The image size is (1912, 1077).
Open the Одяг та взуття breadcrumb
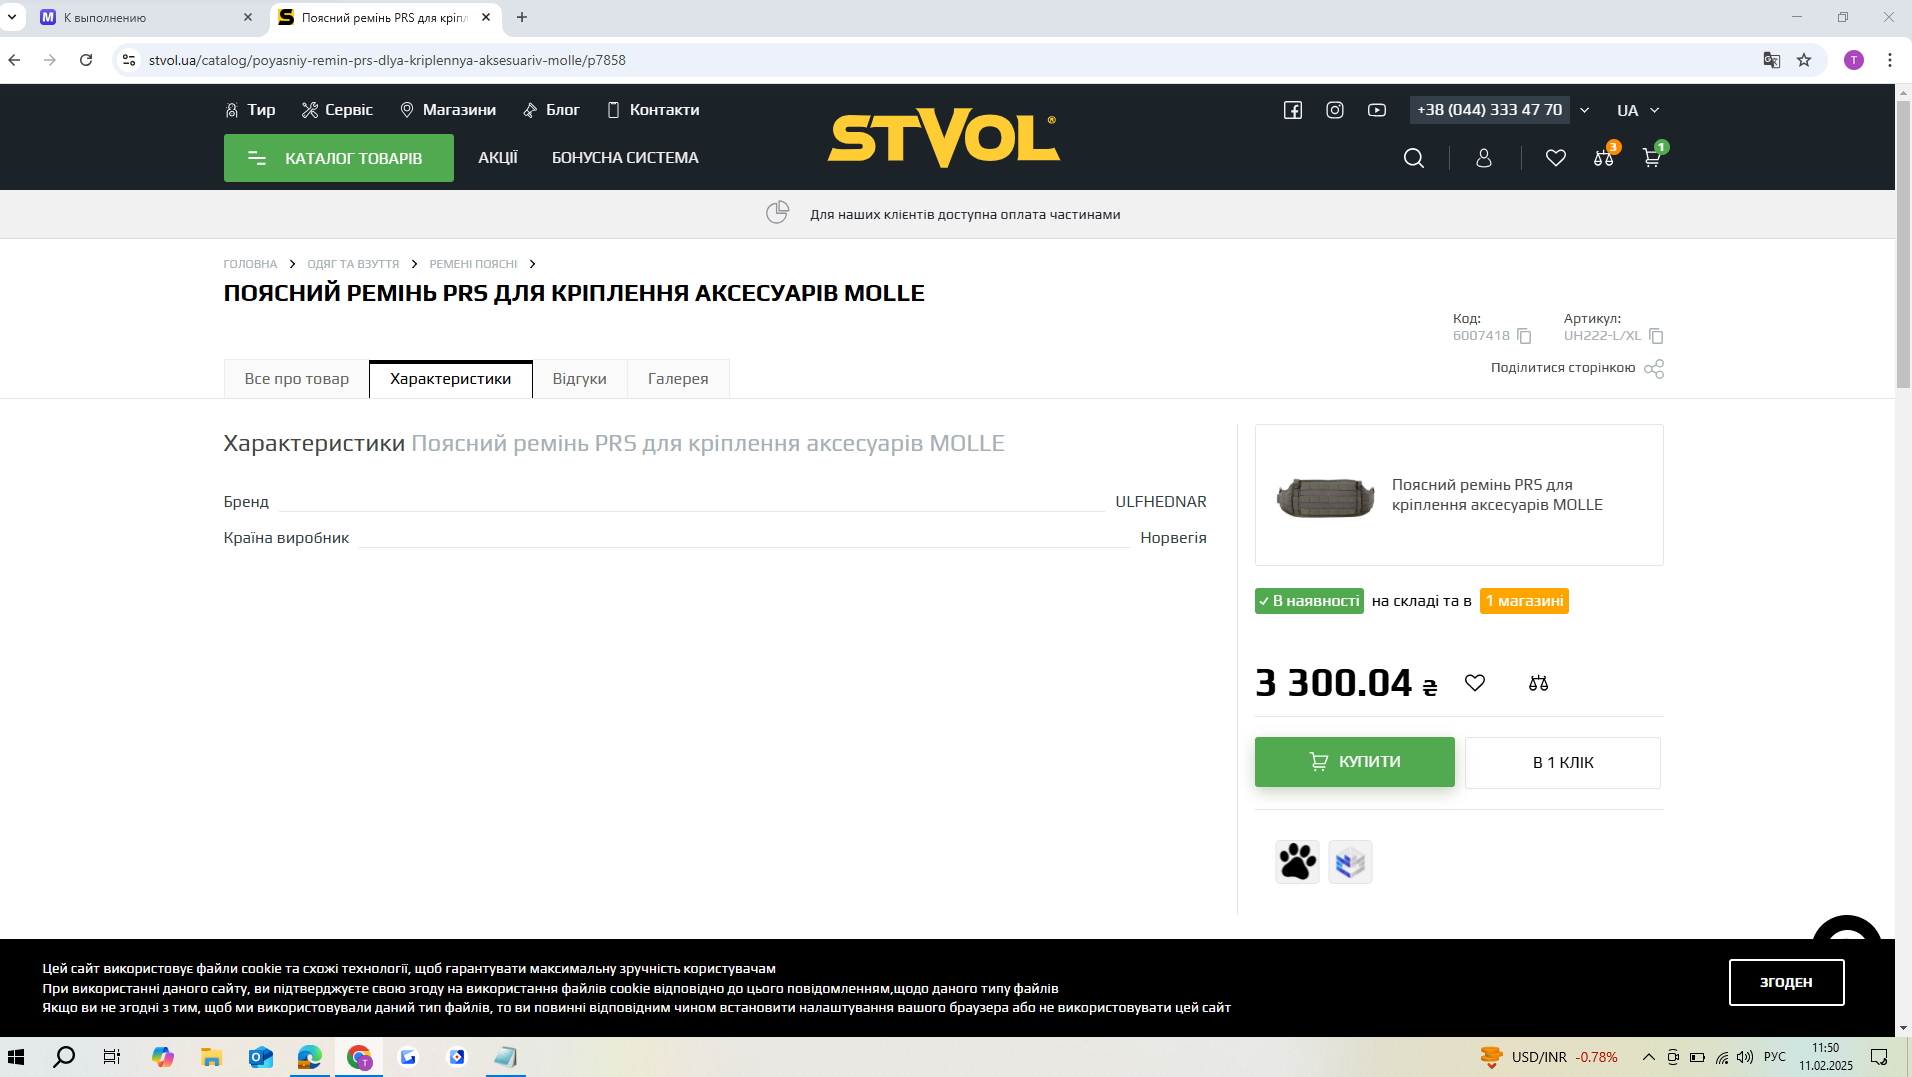(x=353, y=264)
